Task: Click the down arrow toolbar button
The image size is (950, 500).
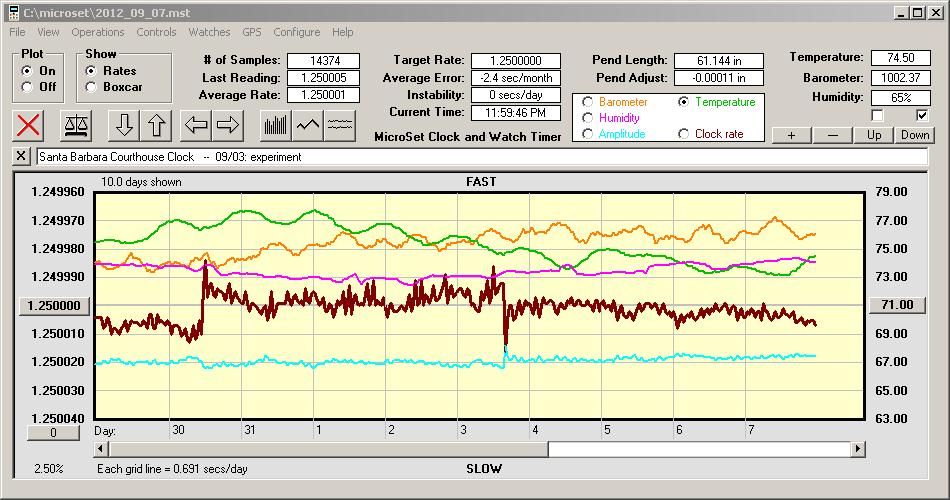Action: (124, 125)
